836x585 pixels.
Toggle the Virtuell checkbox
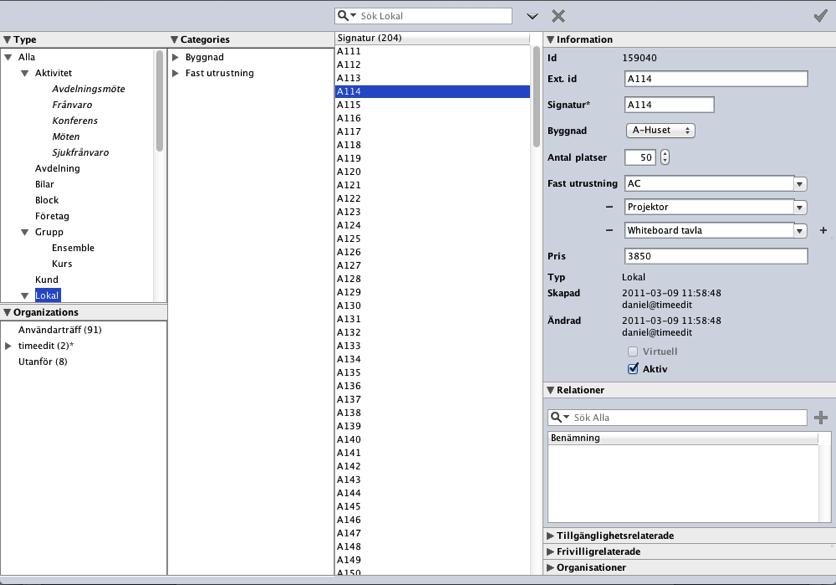[633, 351]
